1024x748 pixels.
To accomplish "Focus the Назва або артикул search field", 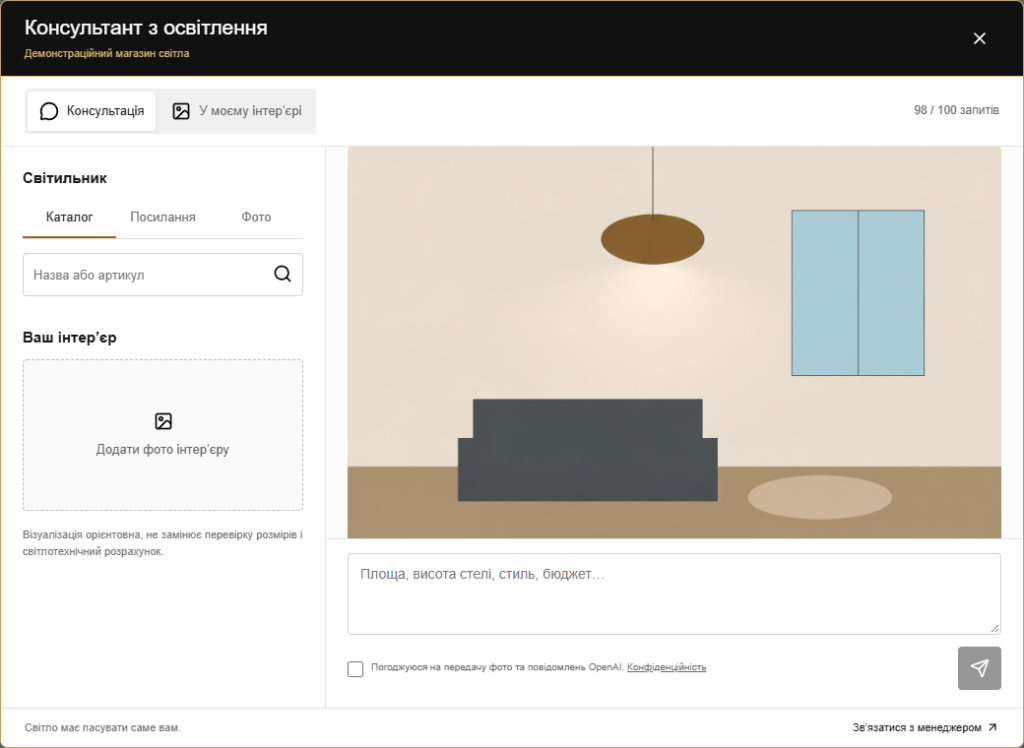I will 163,274.
